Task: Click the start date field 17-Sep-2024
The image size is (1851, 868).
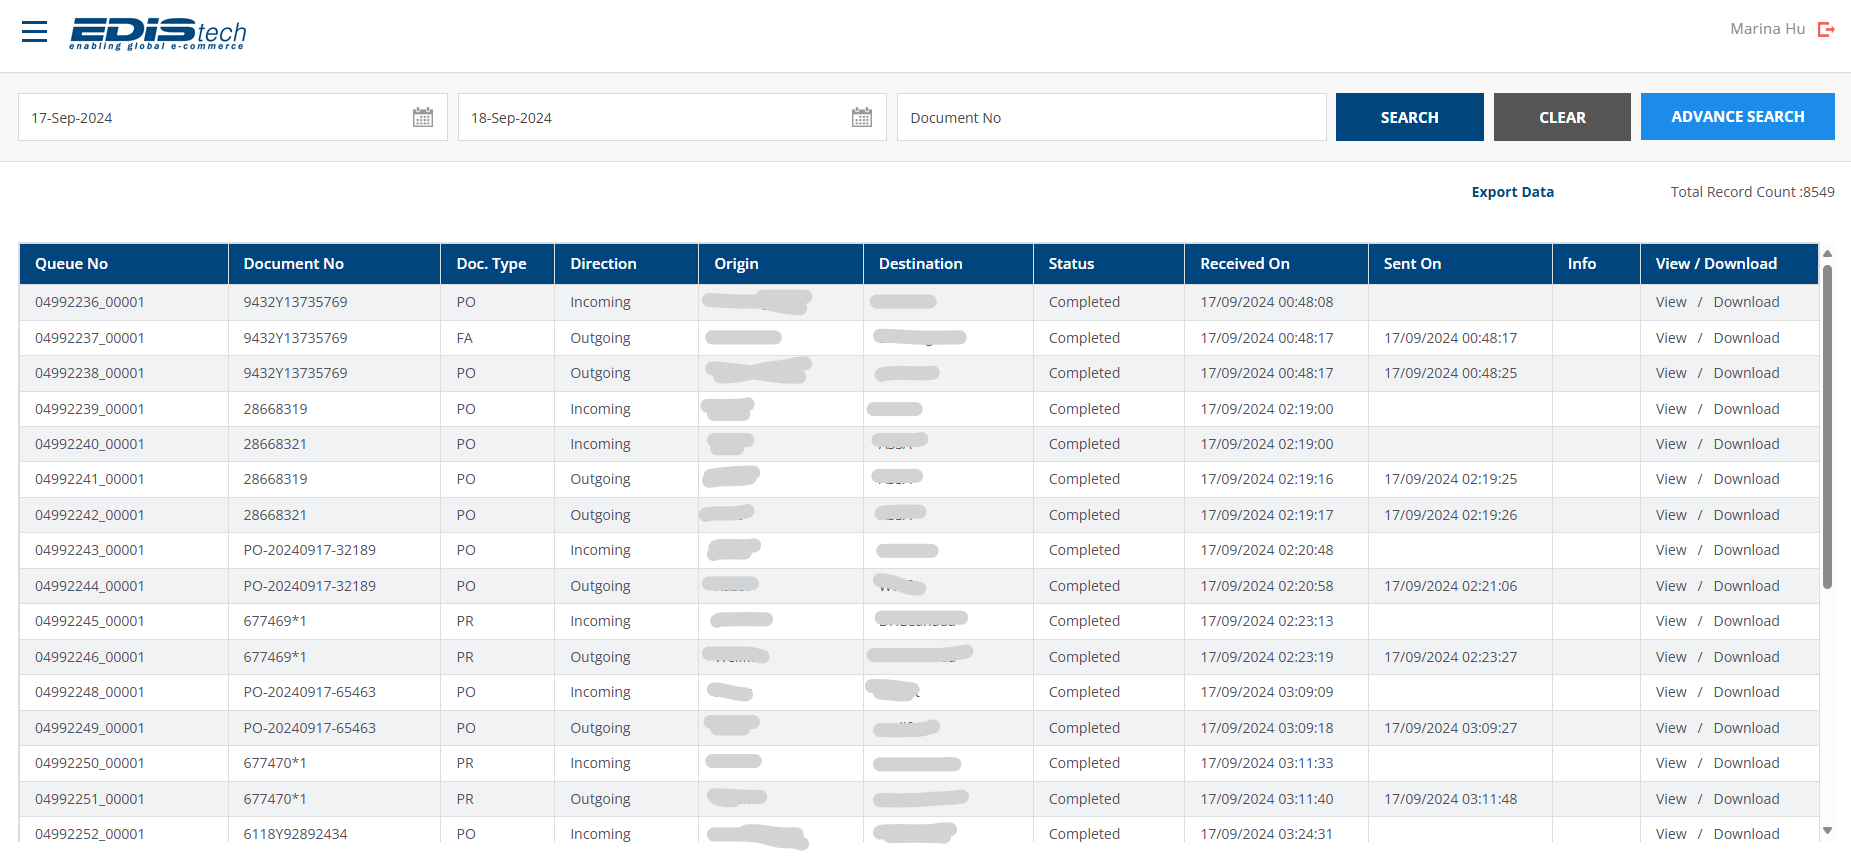Action: coord(233,117)
